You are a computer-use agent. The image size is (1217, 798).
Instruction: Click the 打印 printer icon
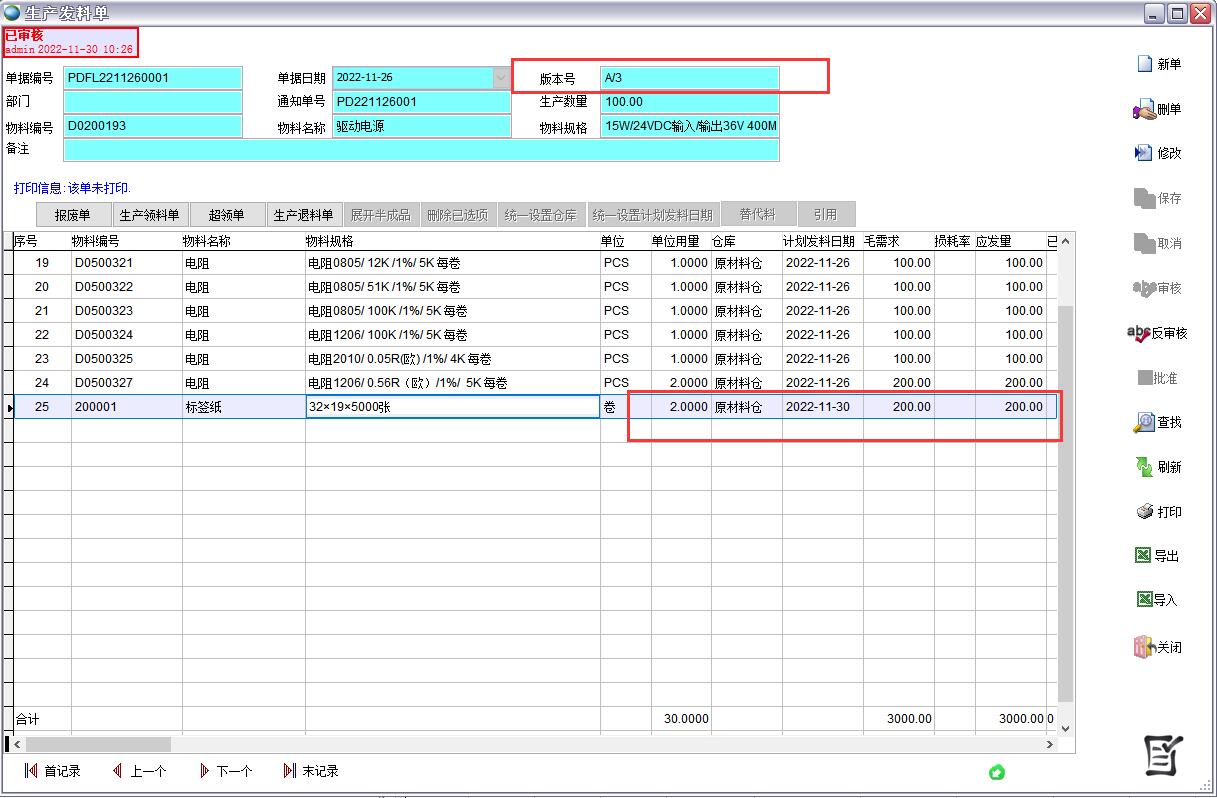[1145, 512]
